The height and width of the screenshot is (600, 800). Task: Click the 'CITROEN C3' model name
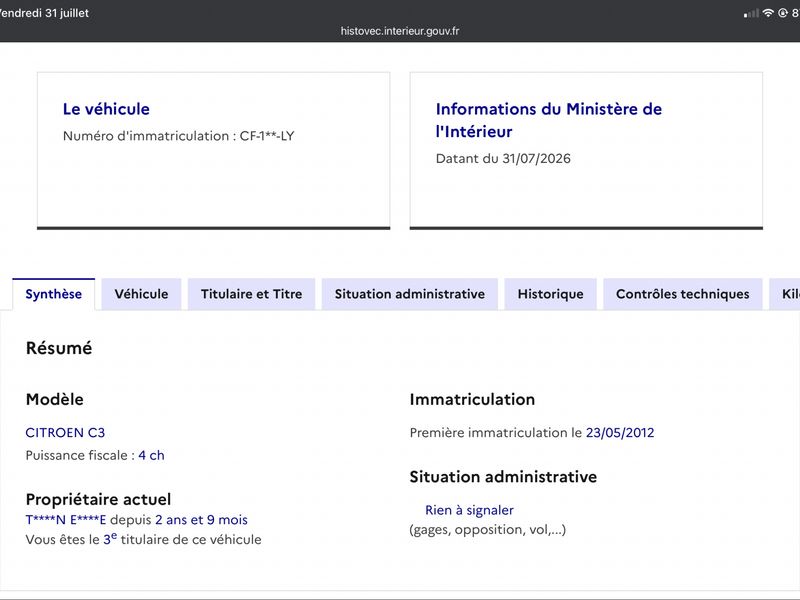[x=65, y=433]
